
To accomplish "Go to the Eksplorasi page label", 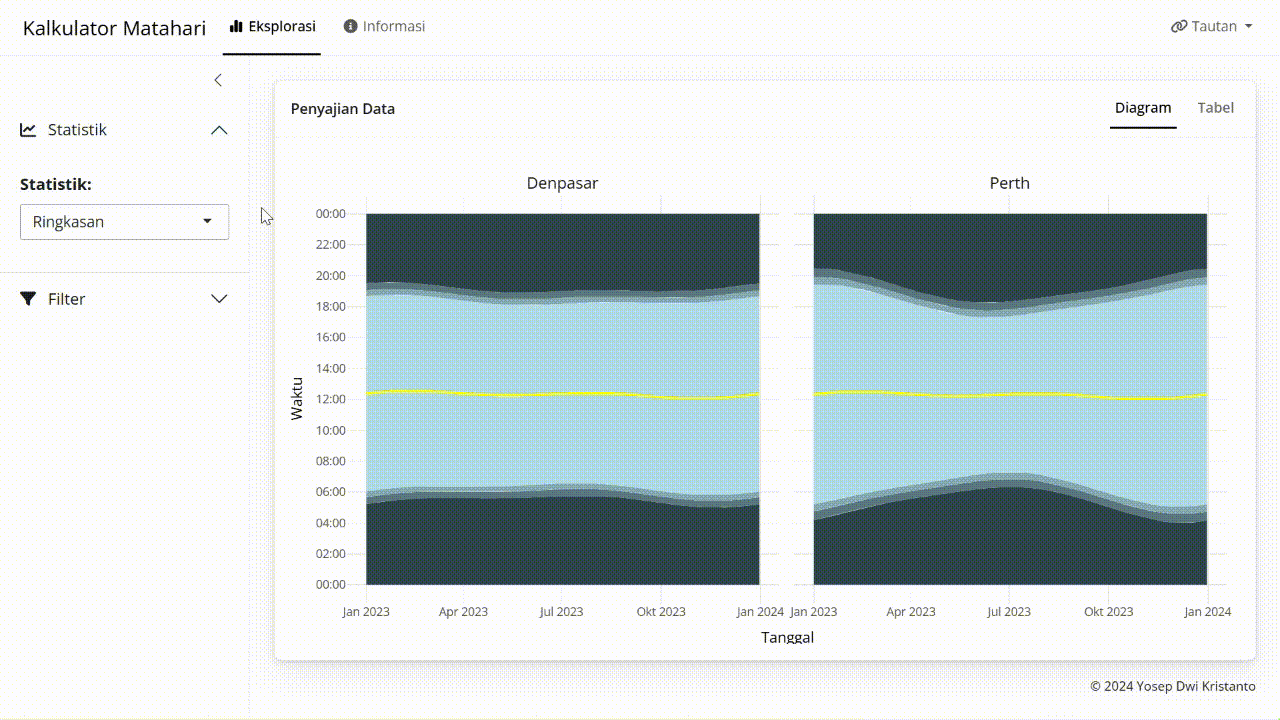I will point(282,26).
